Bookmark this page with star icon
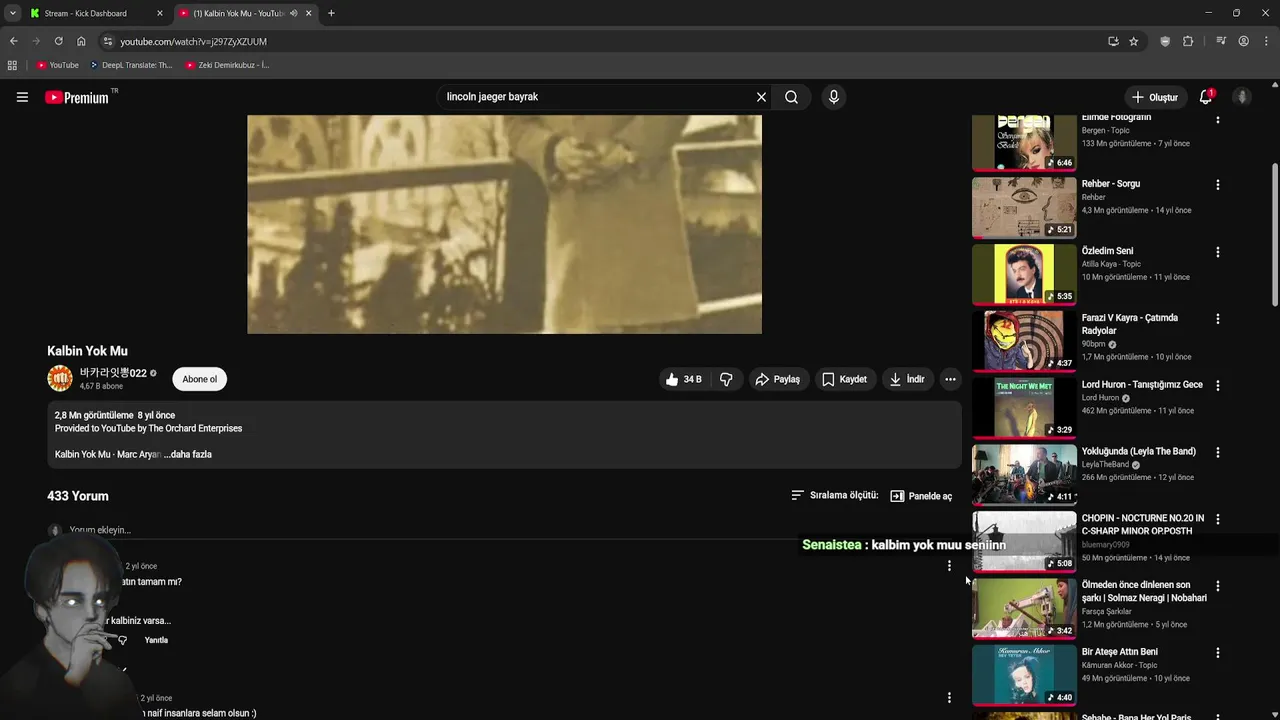This screenshot has width=1280, height=720. click(x=1133, y=41)
